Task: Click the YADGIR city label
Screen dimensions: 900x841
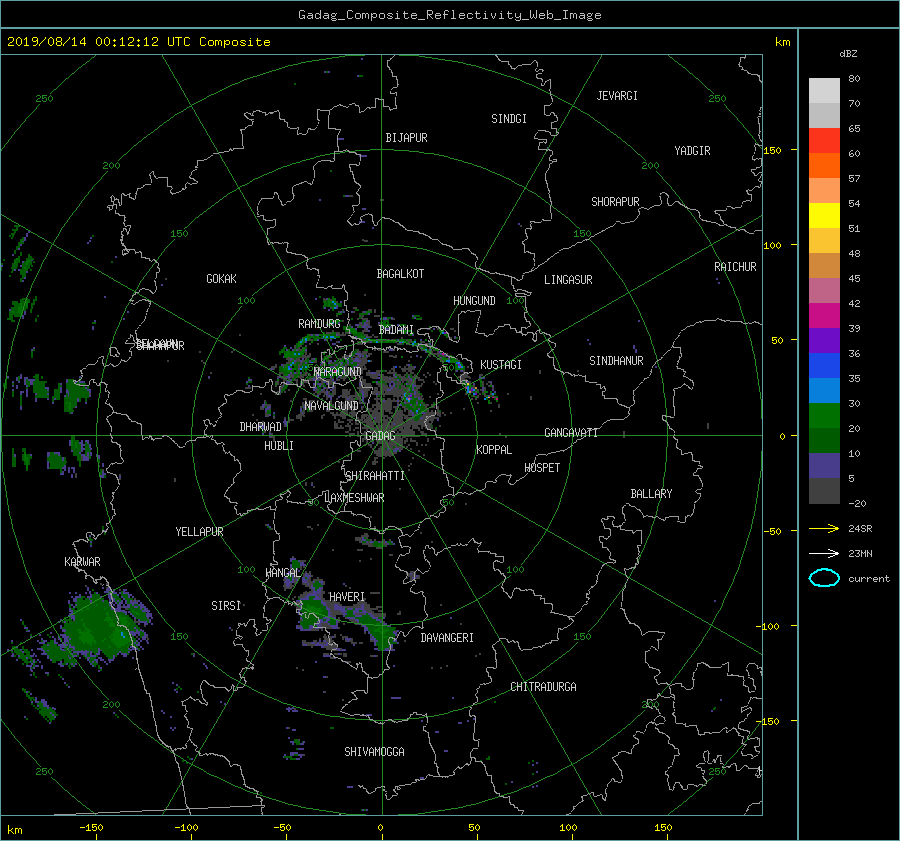Action: tap(692, 151)
